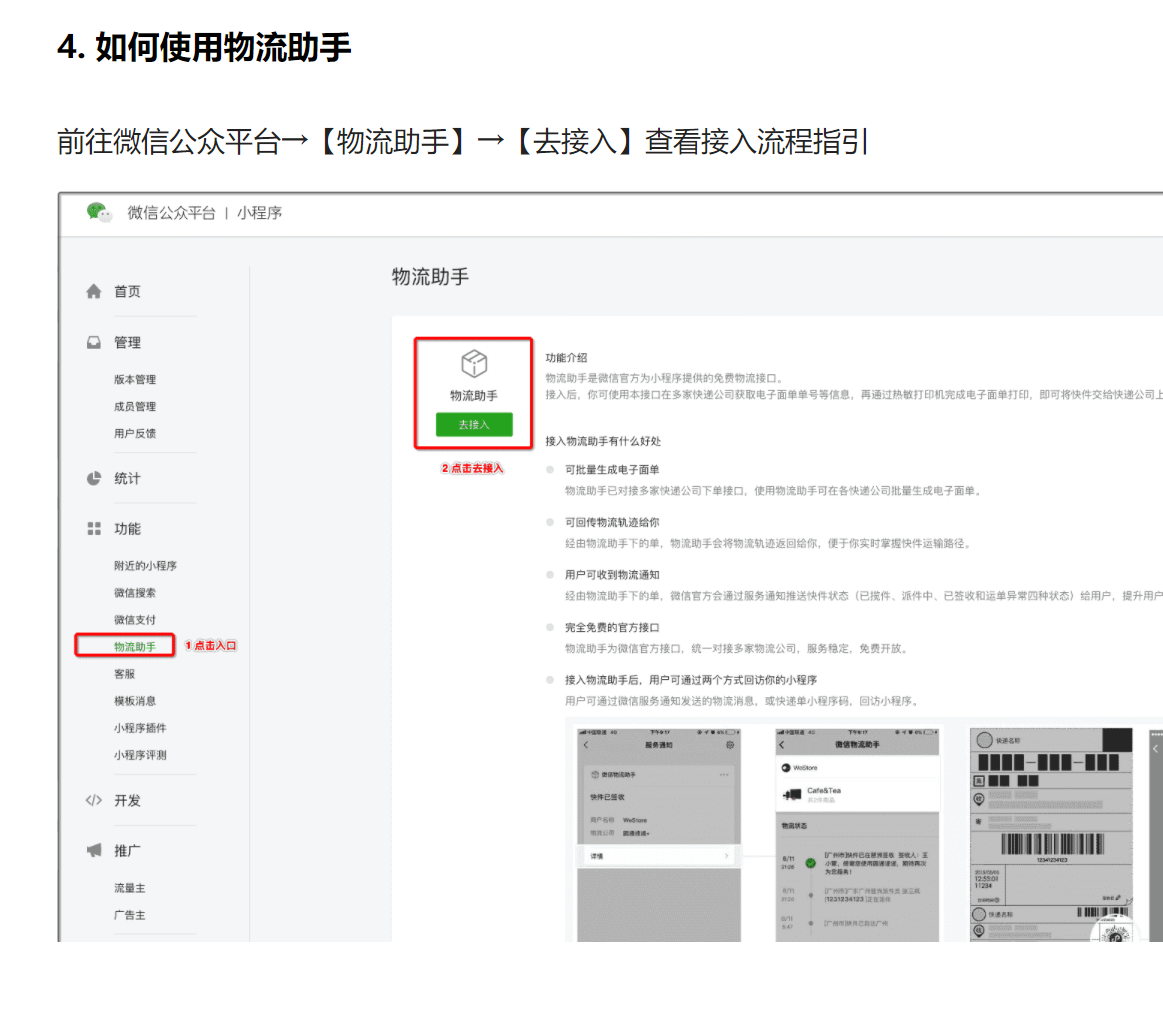Open the 开发 sidebar section

[127, 800]
